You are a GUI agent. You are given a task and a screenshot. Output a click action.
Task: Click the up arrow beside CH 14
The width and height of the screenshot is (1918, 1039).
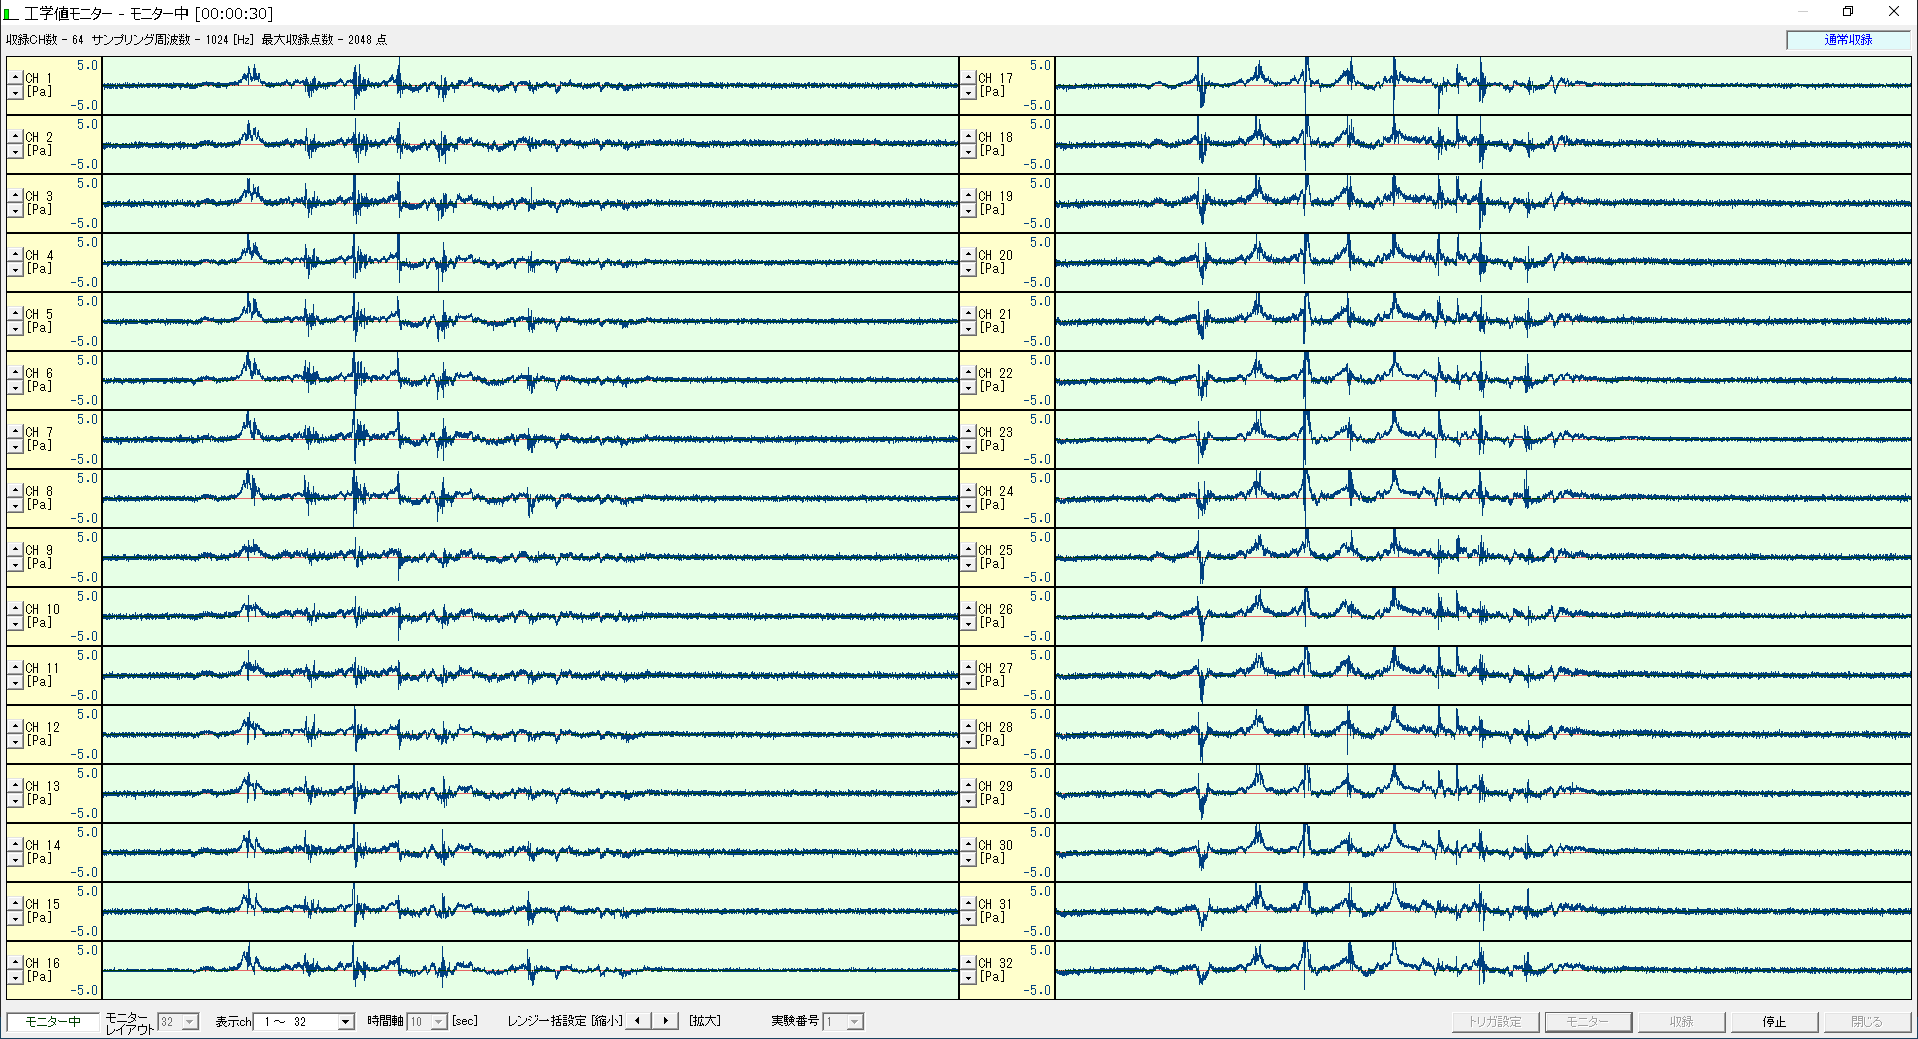click(x=15, y=845)
